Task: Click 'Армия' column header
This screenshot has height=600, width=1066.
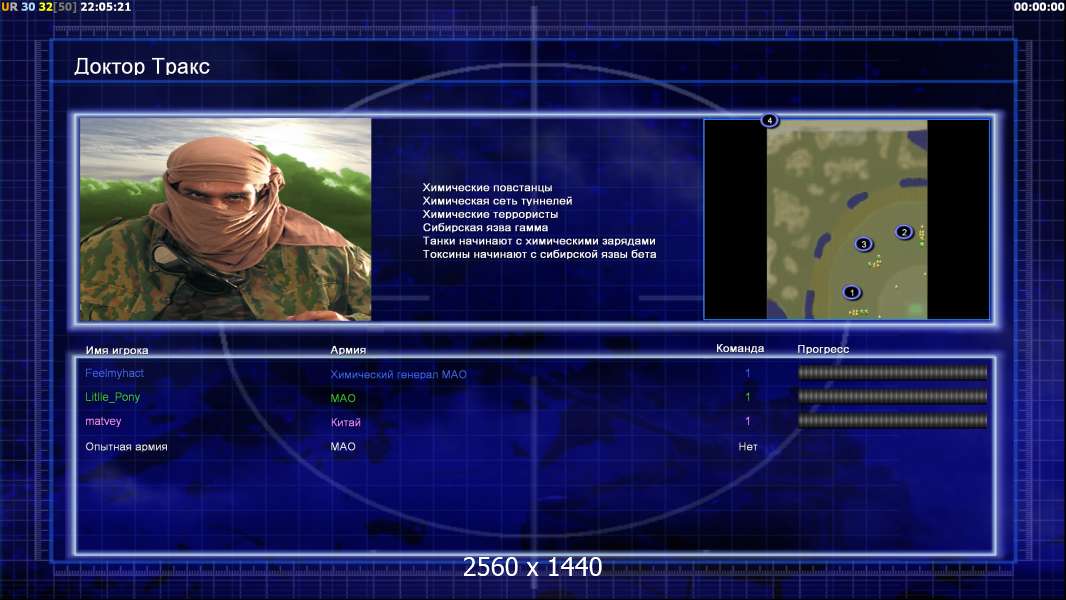Action: pyautogui.click(x=348, y=350)
